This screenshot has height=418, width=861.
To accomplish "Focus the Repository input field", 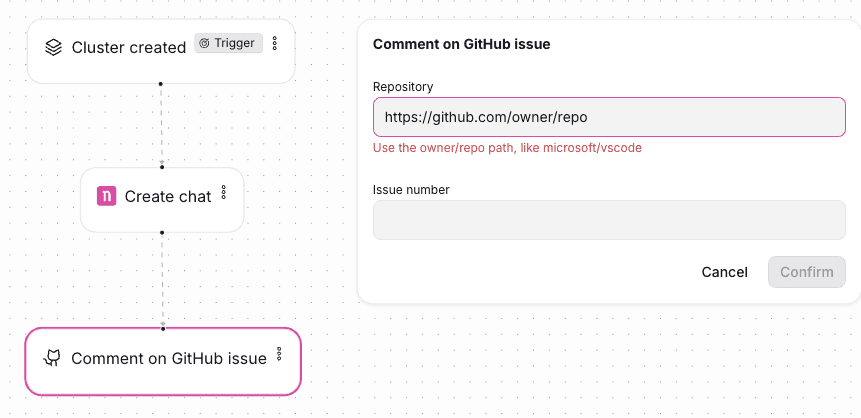I will click(609, 117).
